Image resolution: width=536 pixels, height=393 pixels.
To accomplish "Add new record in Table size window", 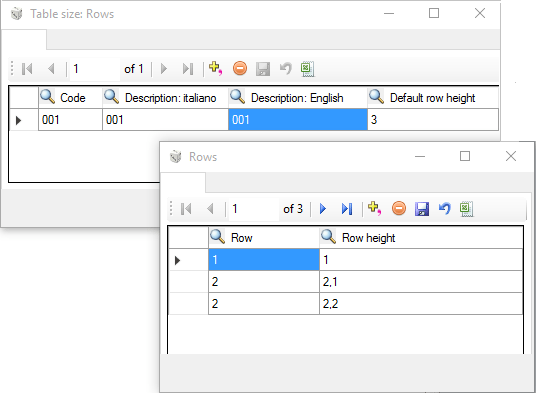I will click(215, 68).
